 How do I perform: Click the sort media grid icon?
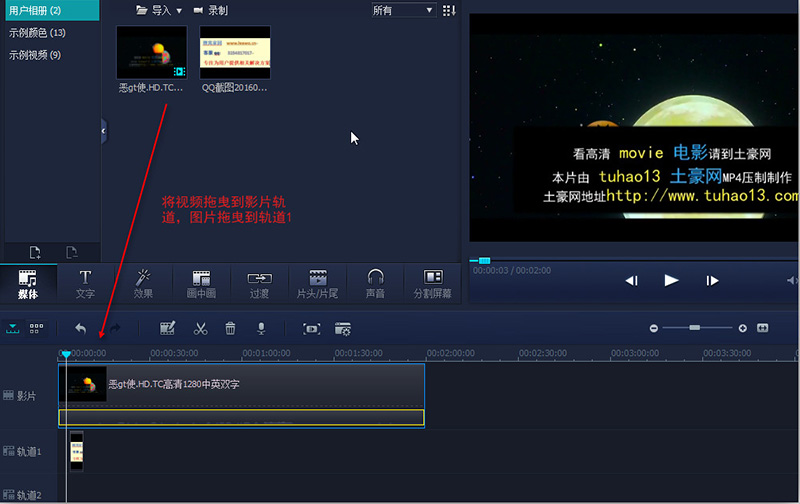[x=449, y=10]
